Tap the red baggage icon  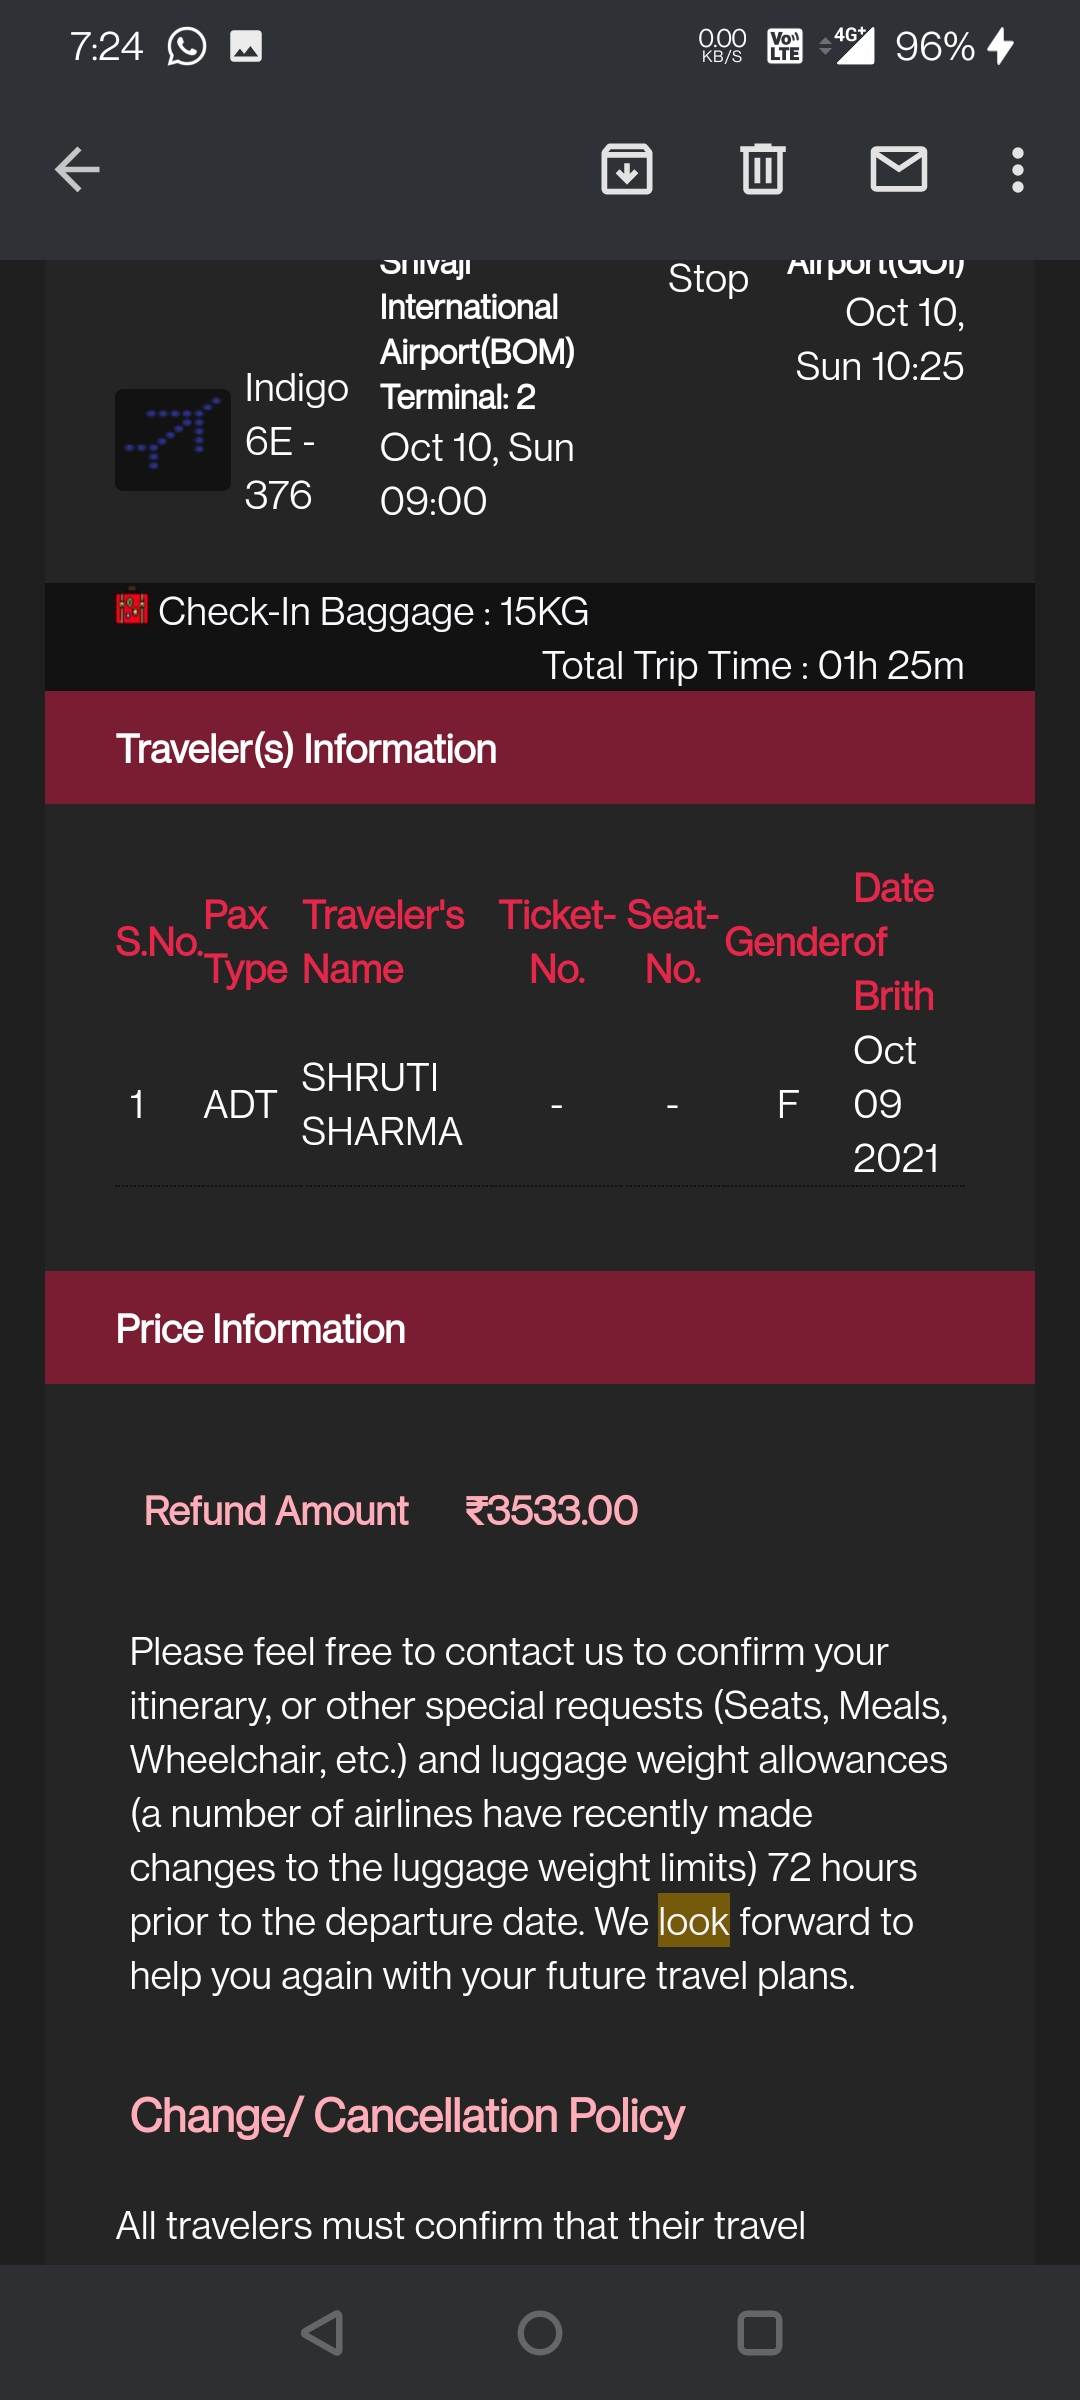[x=131, y=607]
